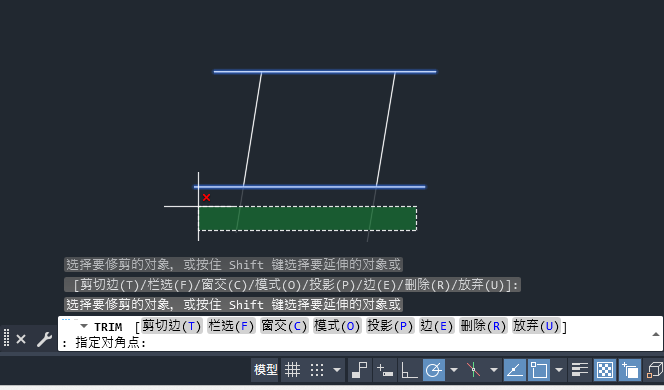Open command line customize wrench icon
This screenshot has width=664, height=390.
click(44, 339)
